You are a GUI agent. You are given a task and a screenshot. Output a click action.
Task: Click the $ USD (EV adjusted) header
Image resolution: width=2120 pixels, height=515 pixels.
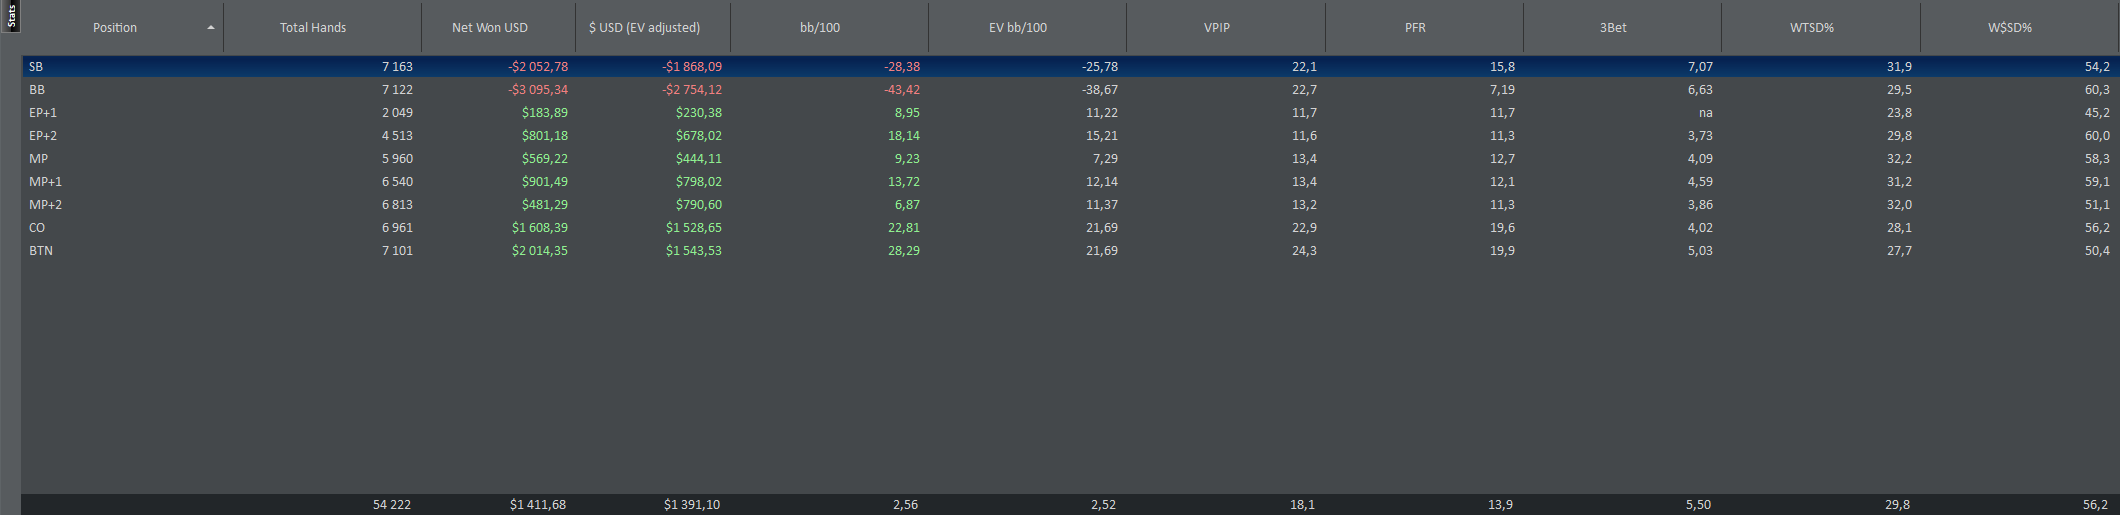[x=644, y=28]
